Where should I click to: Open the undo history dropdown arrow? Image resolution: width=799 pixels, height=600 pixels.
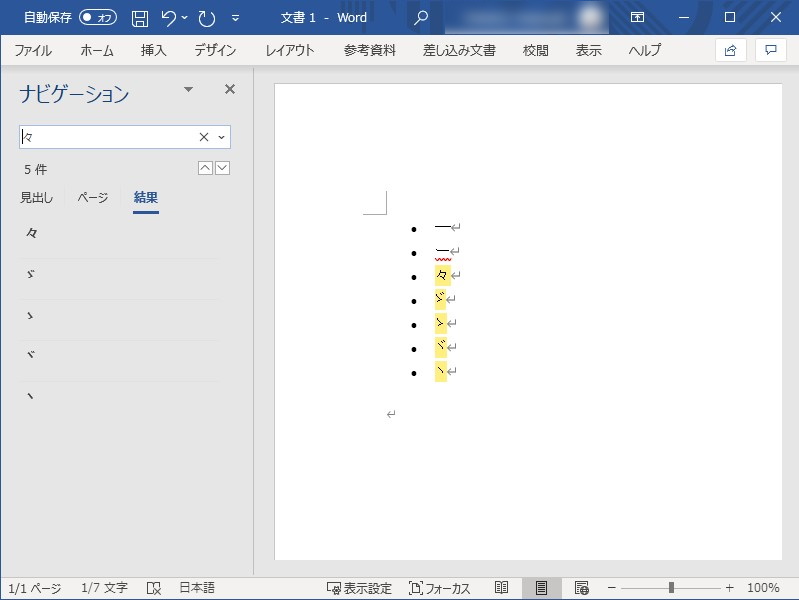point(184,18)
